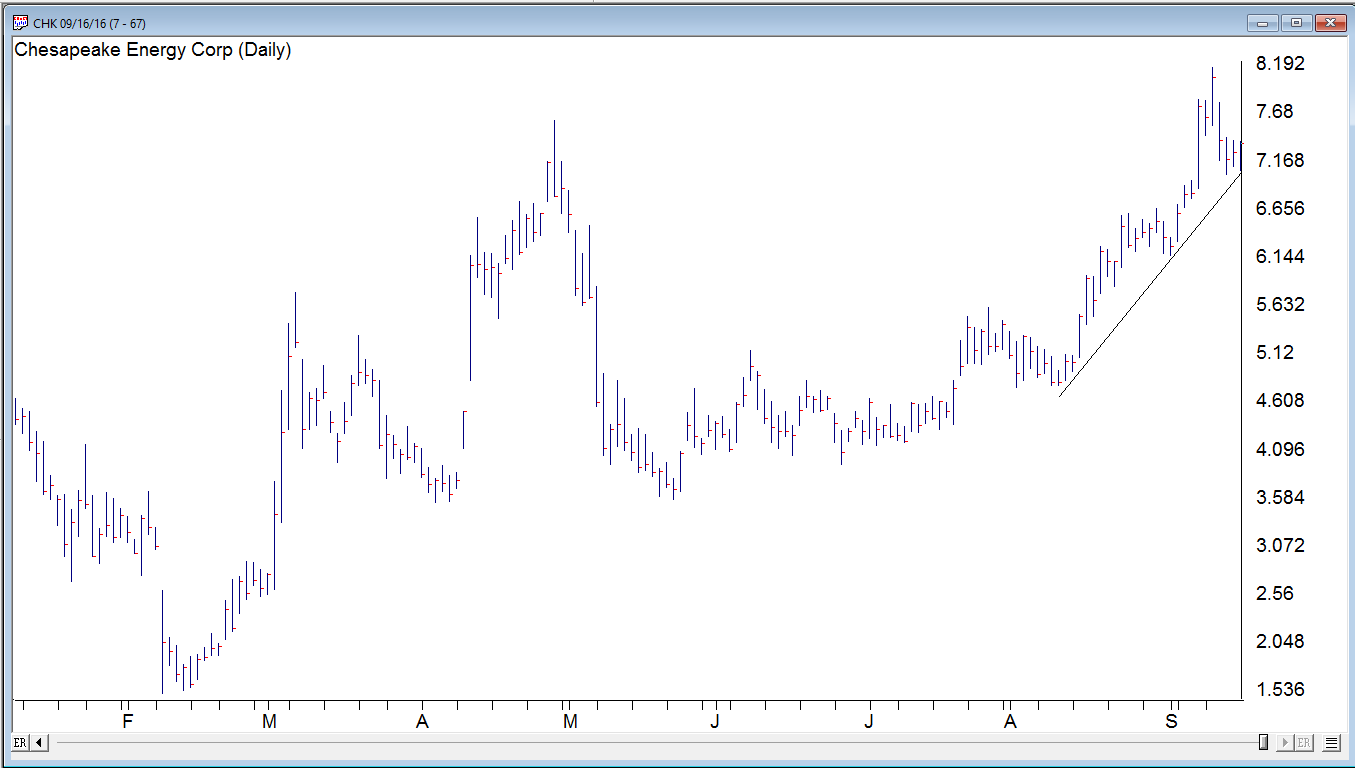Click the F month label on time axis
Viewport: 1355px width, 768px height.
(x=127, y=721)
